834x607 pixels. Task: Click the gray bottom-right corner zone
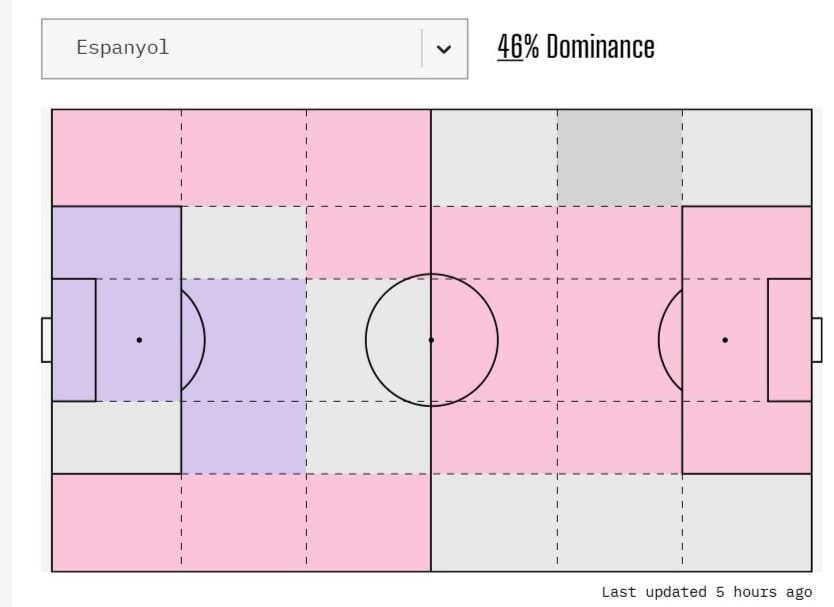pos(747,522)
